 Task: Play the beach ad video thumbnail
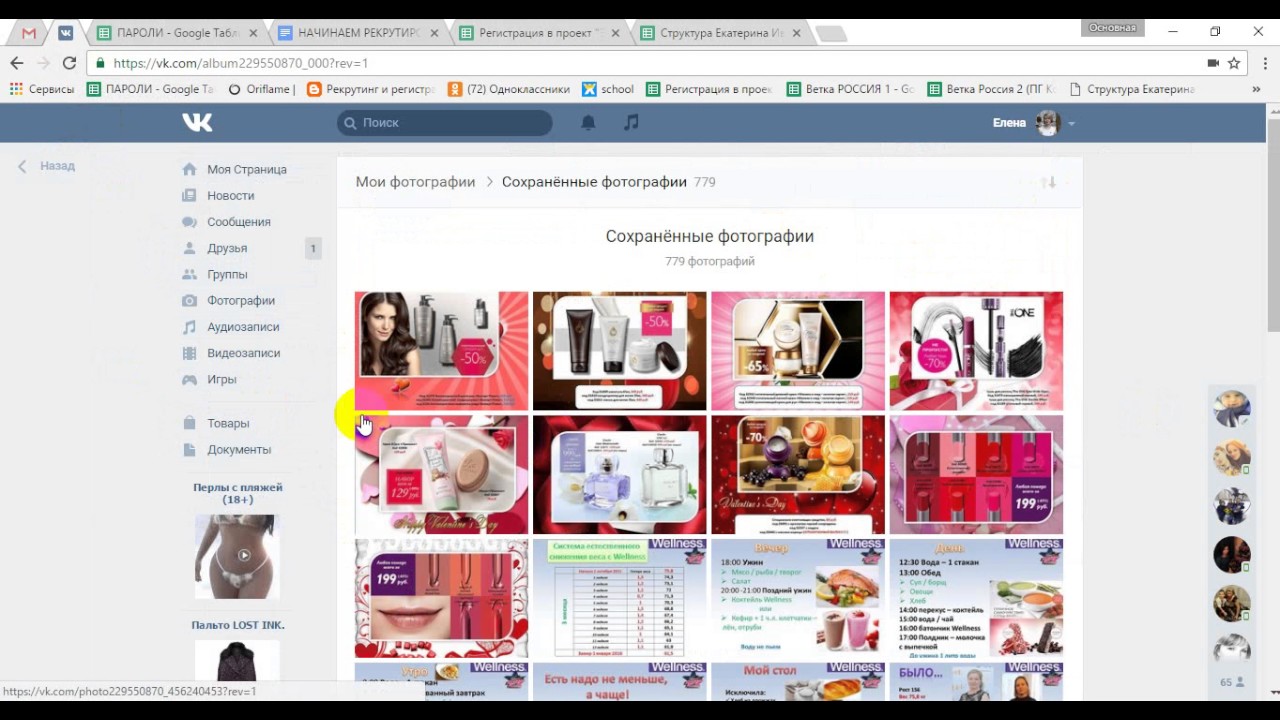point(236,556)
